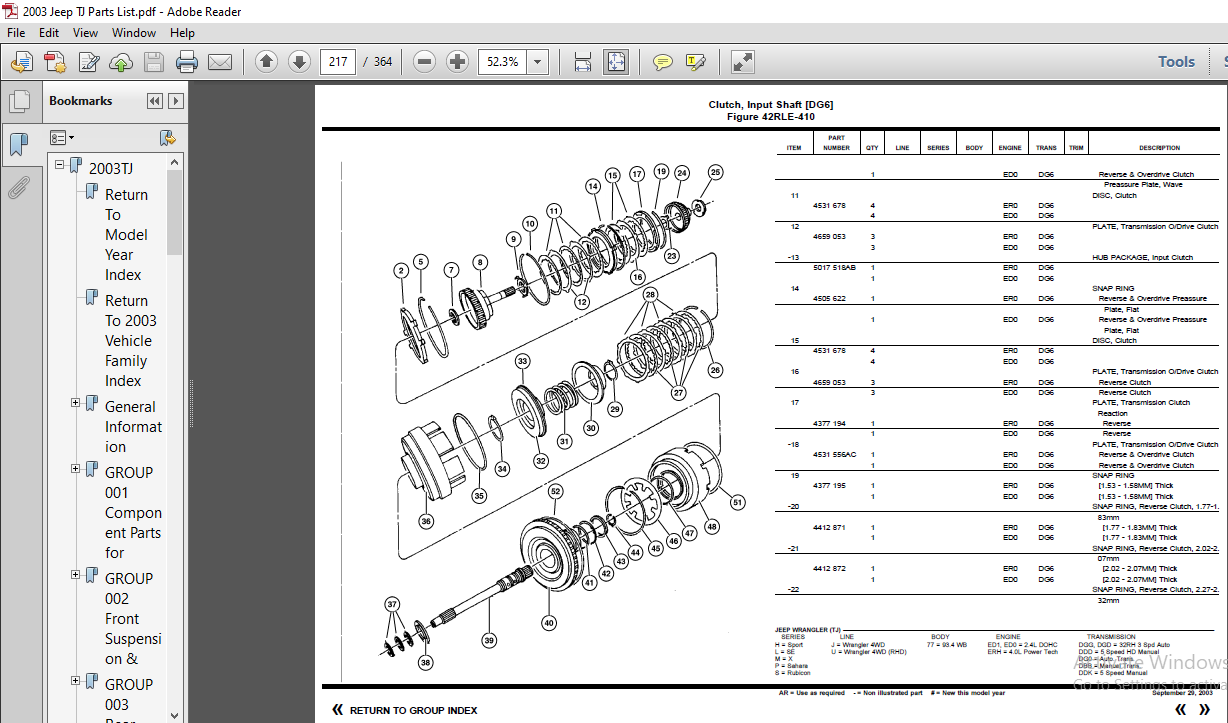The height and width of the screenshot is (723, 1228).
Task: Click the Open file toolbar icon
Action: pyautogui.click(x=21, y=62)
